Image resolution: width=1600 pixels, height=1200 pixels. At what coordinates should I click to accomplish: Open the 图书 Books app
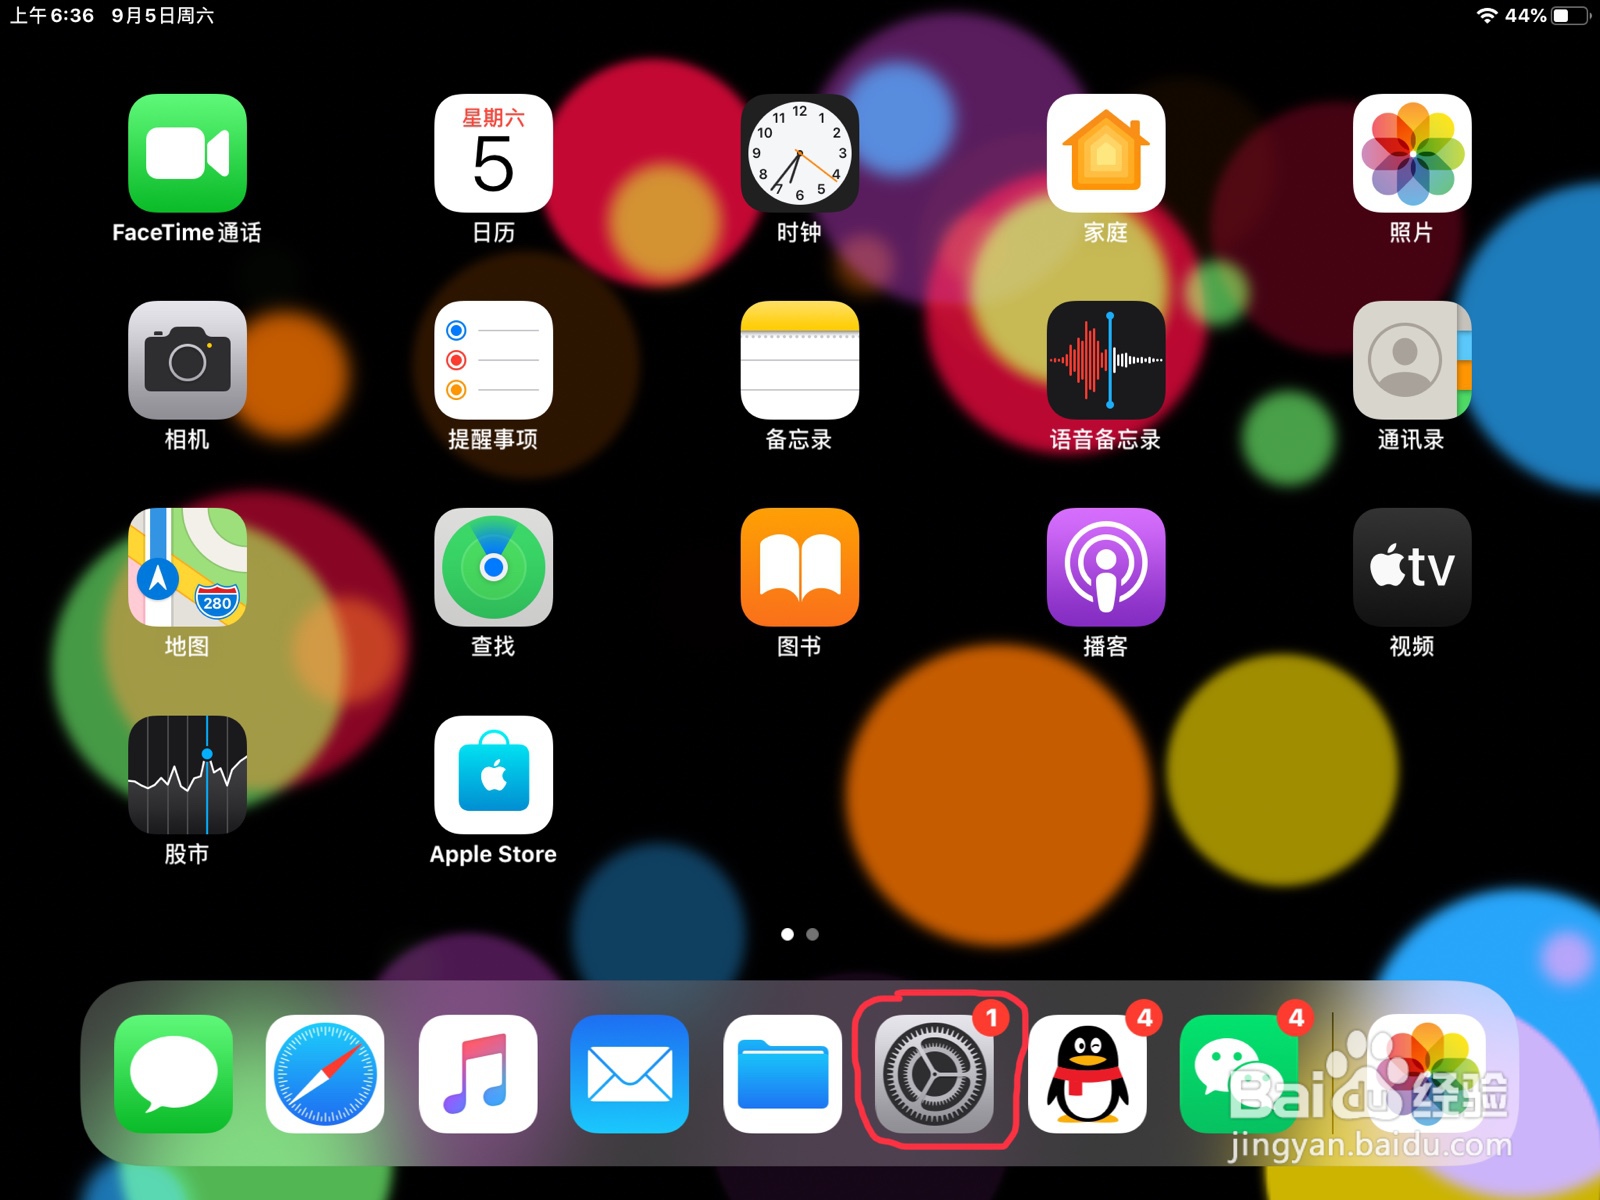[x=799, y=567]
